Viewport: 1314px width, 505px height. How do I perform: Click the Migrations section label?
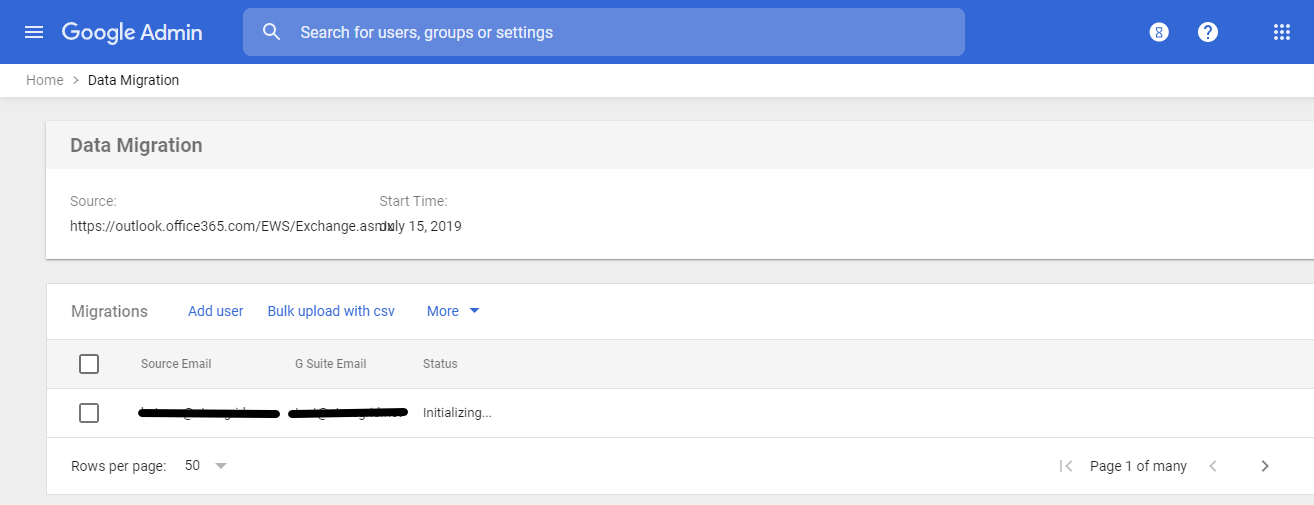tap(109, 311)
